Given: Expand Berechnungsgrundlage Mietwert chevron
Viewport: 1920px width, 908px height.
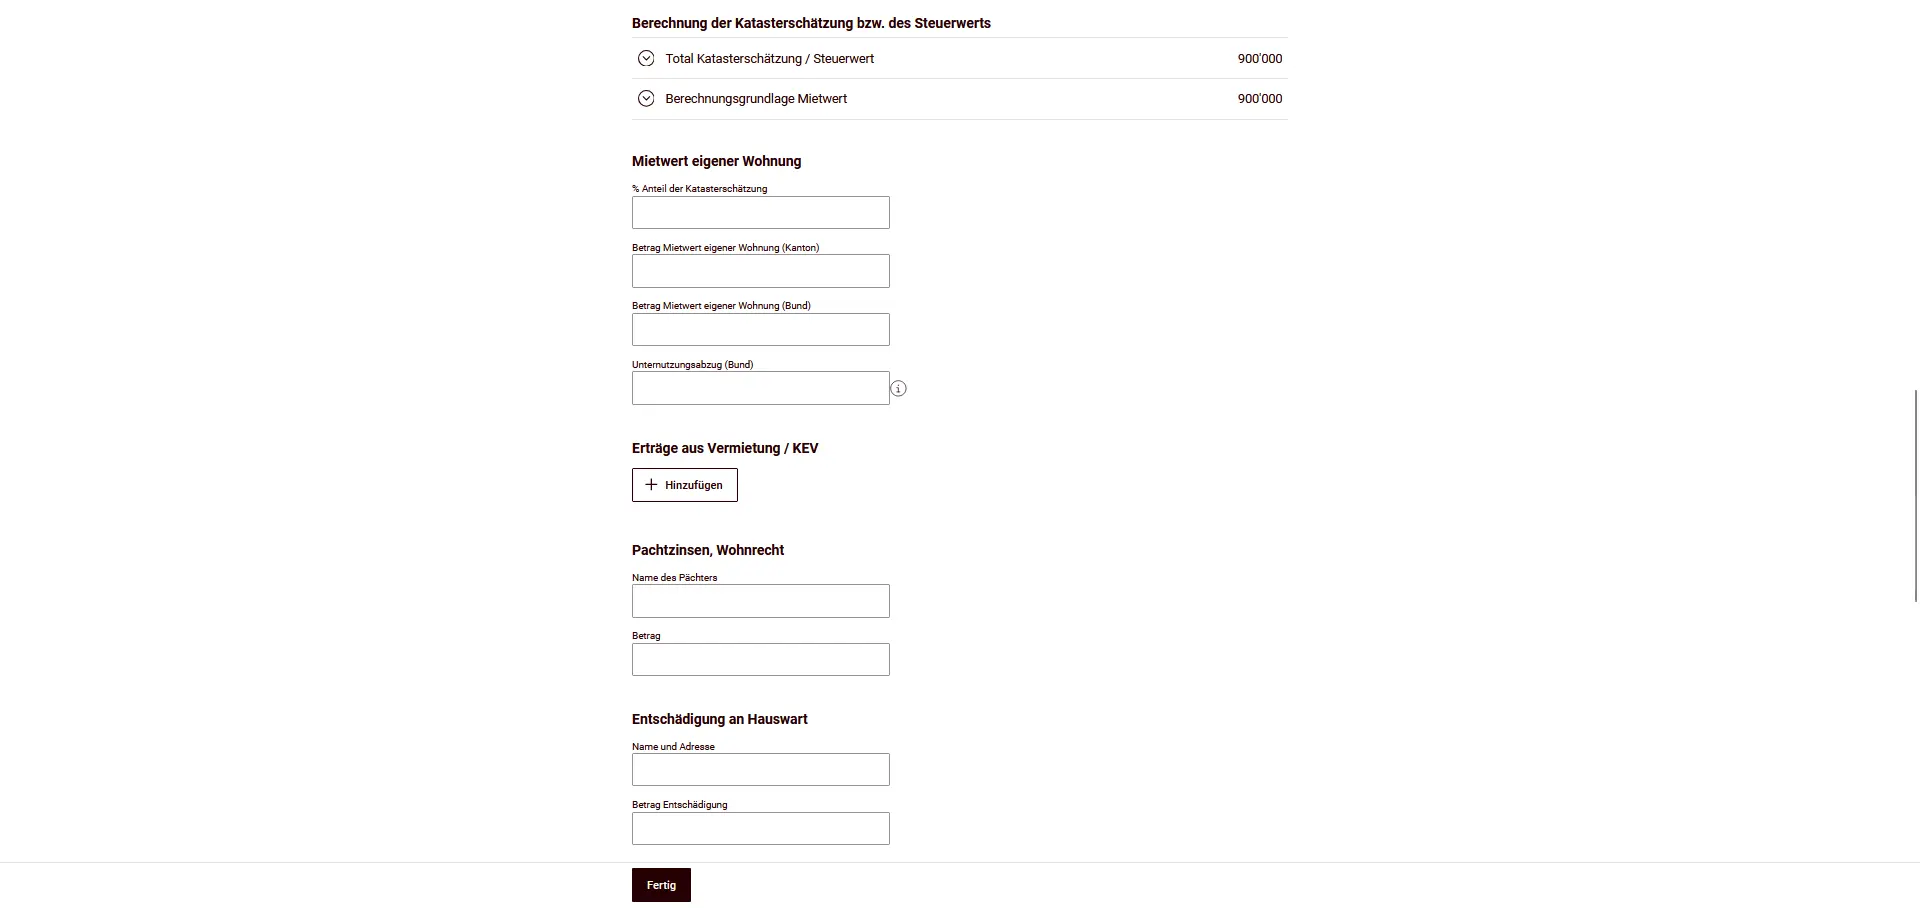Looking at the screenshot, I should (x=646, y=99).
